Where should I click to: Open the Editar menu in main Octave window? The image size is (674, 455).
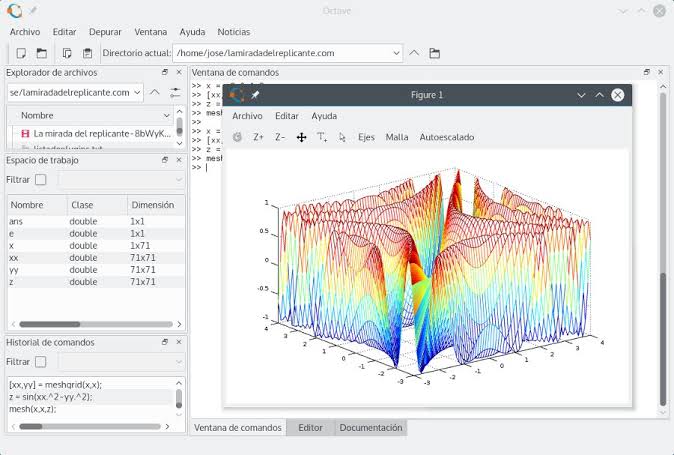click(x=64, y=32)
